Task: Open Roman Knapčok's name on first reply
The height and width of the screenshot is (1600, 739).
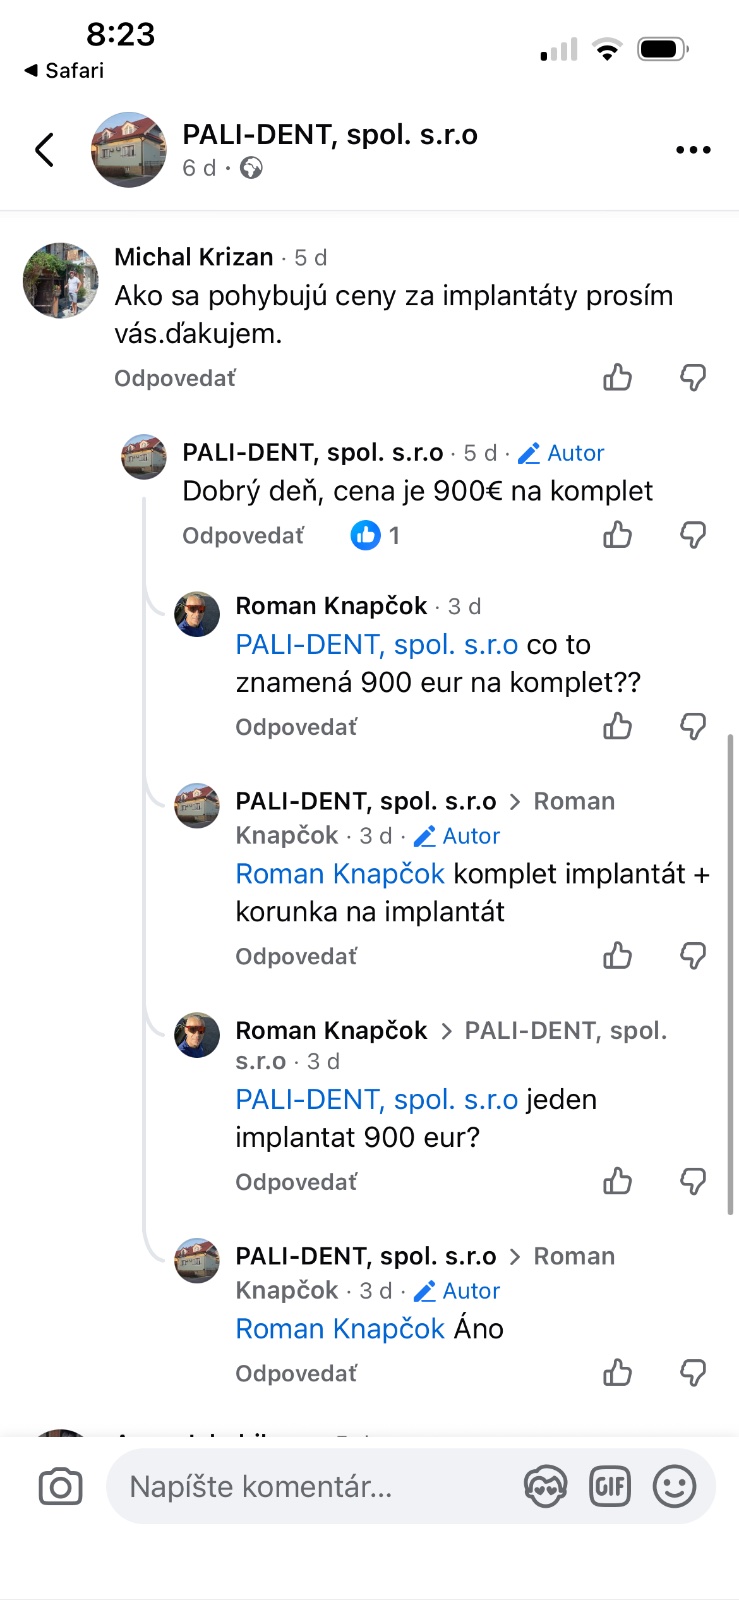Action: tap(331, 606)
